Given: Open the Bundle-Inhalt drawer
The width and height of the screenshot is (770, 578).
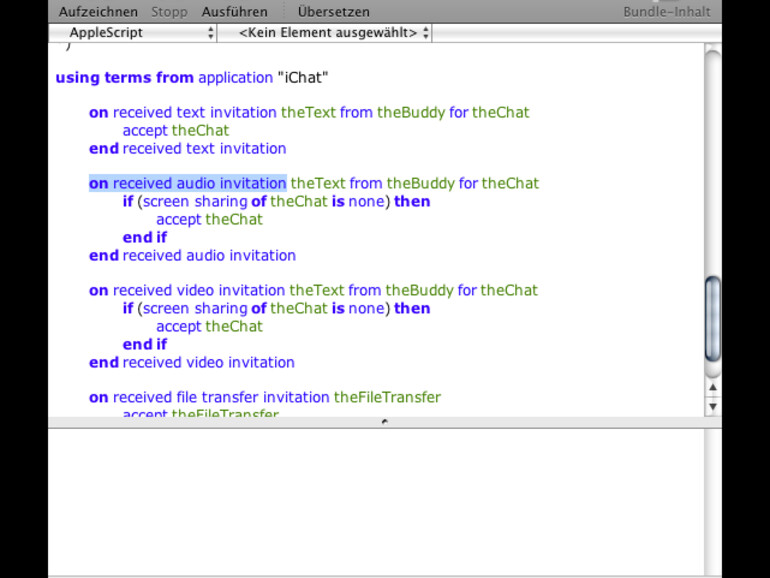Looking at the screenshot, I should 666,11.
